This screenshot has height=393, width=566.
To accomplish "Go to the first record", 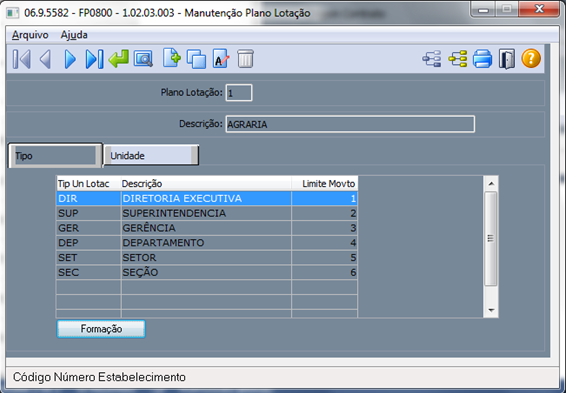I will click(22, 59).
